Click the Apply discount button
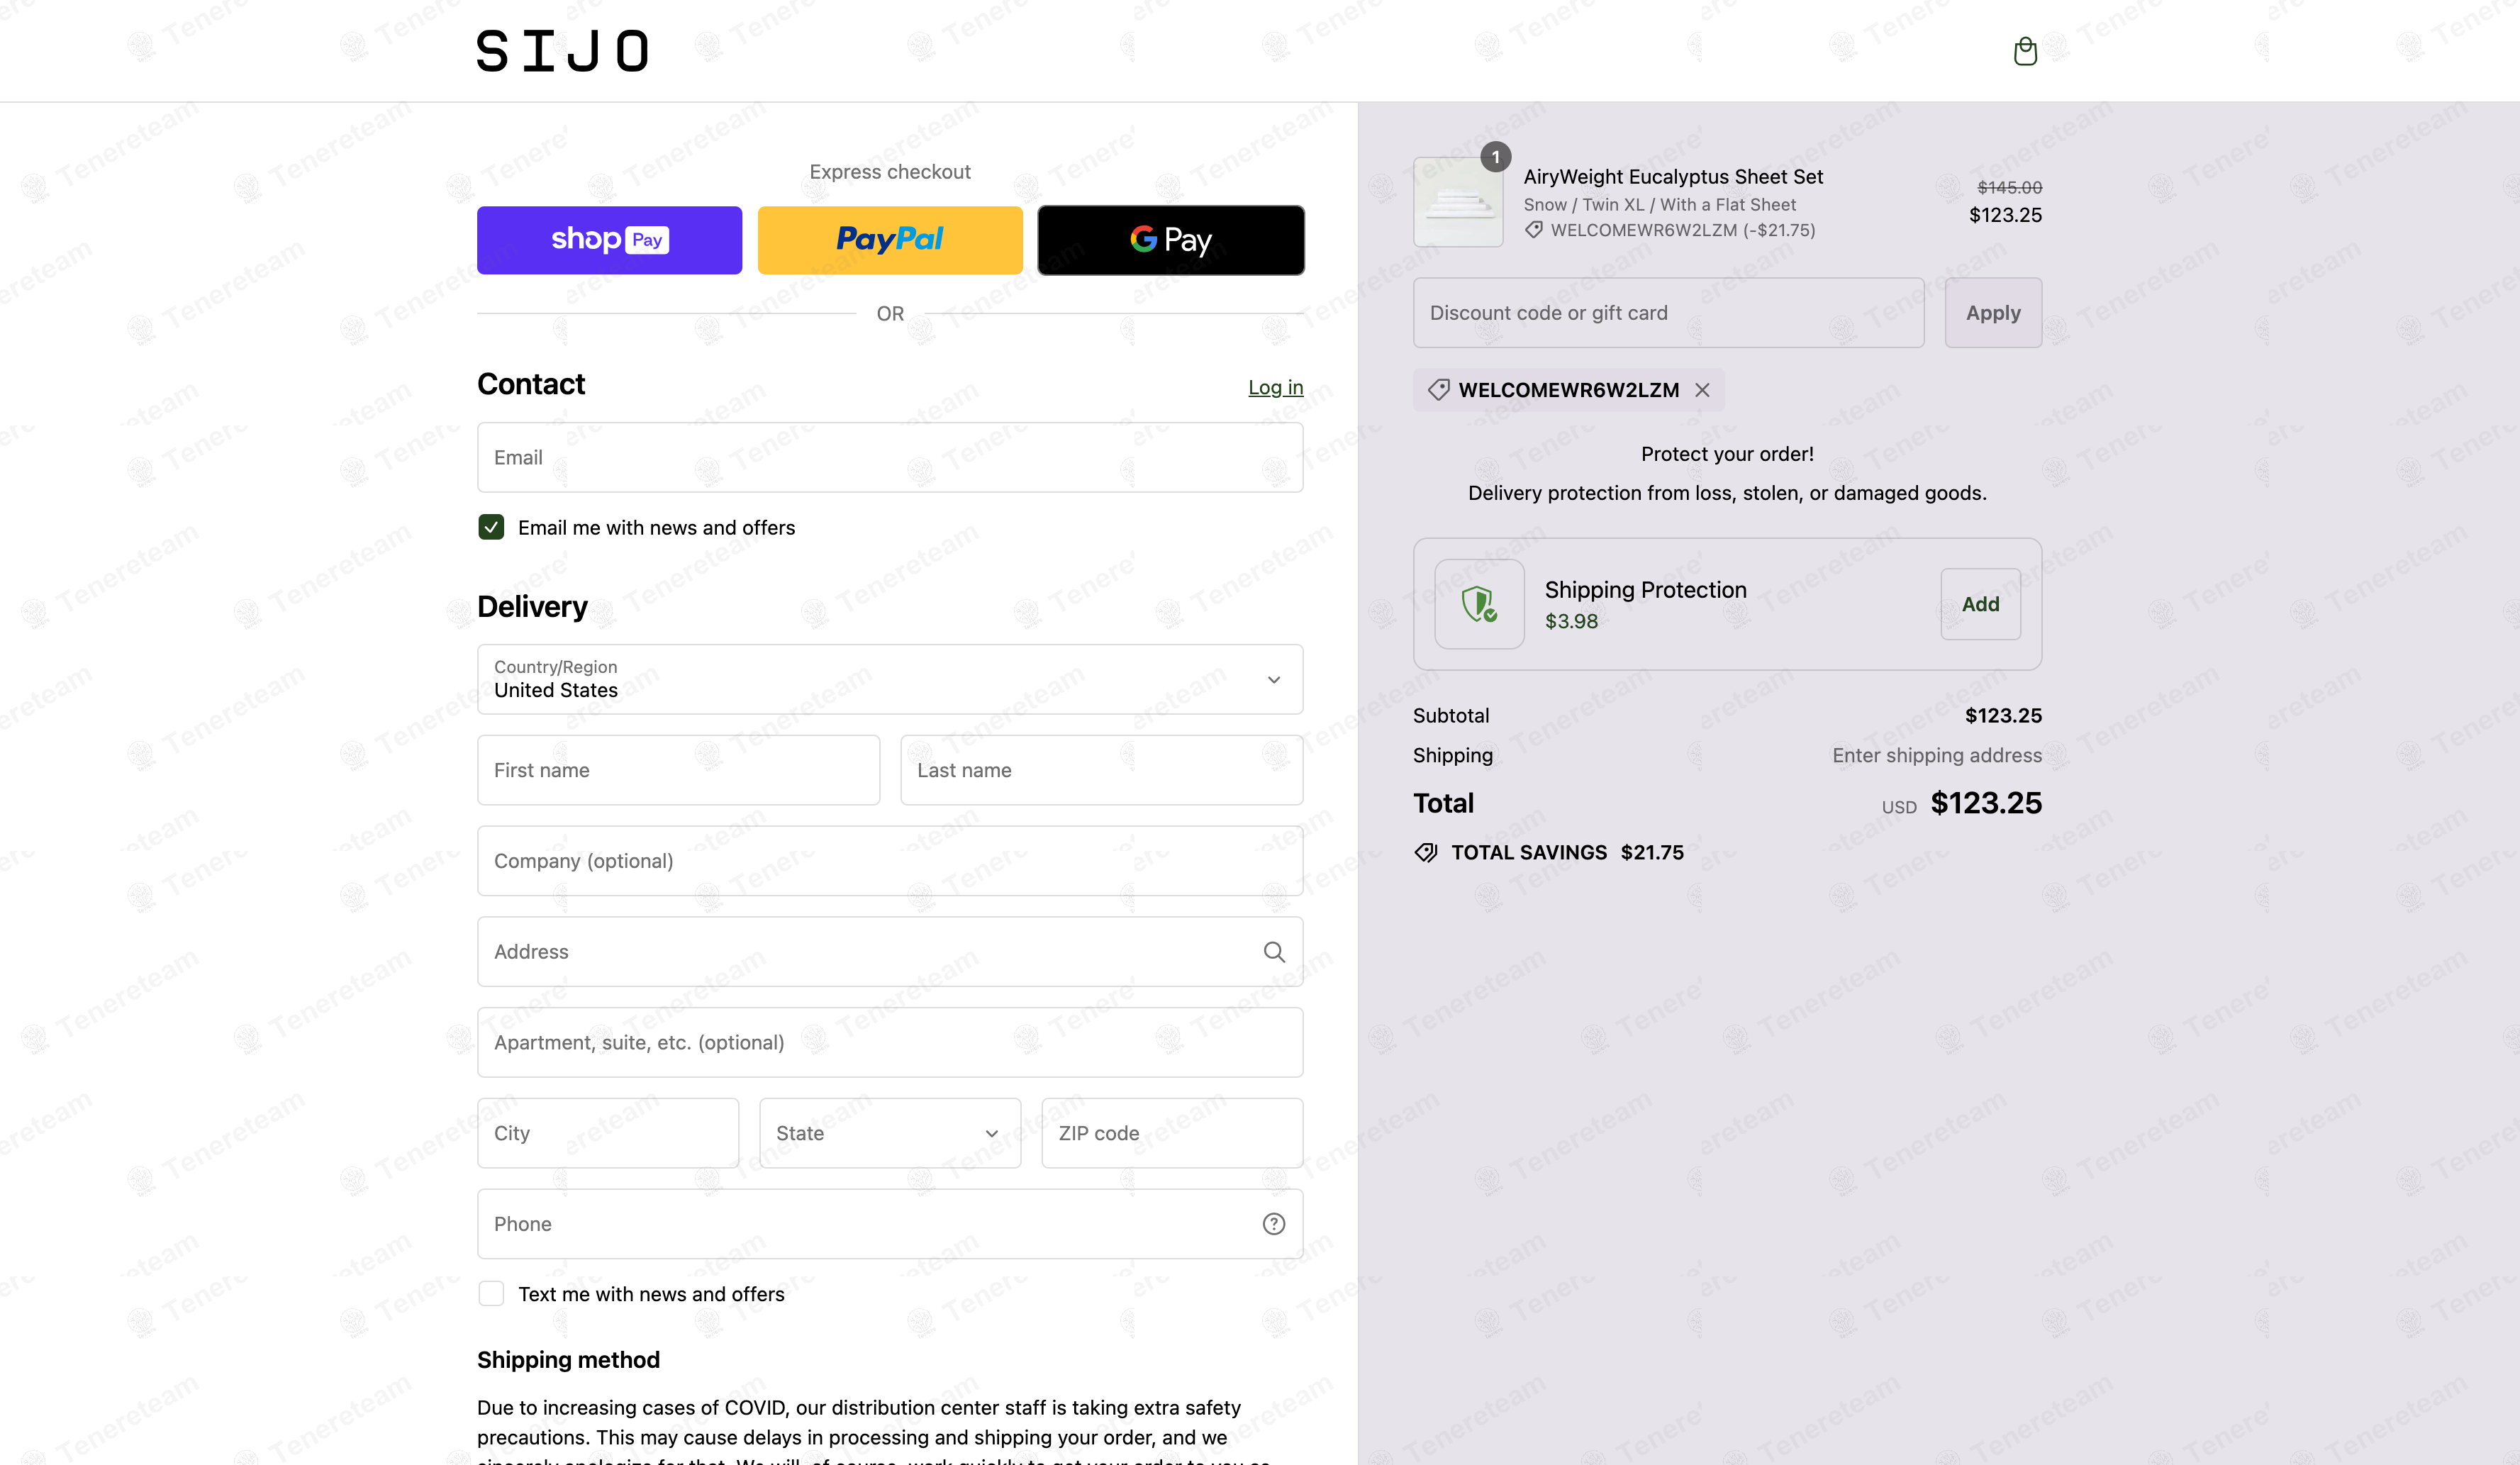 click(1993, 313)
